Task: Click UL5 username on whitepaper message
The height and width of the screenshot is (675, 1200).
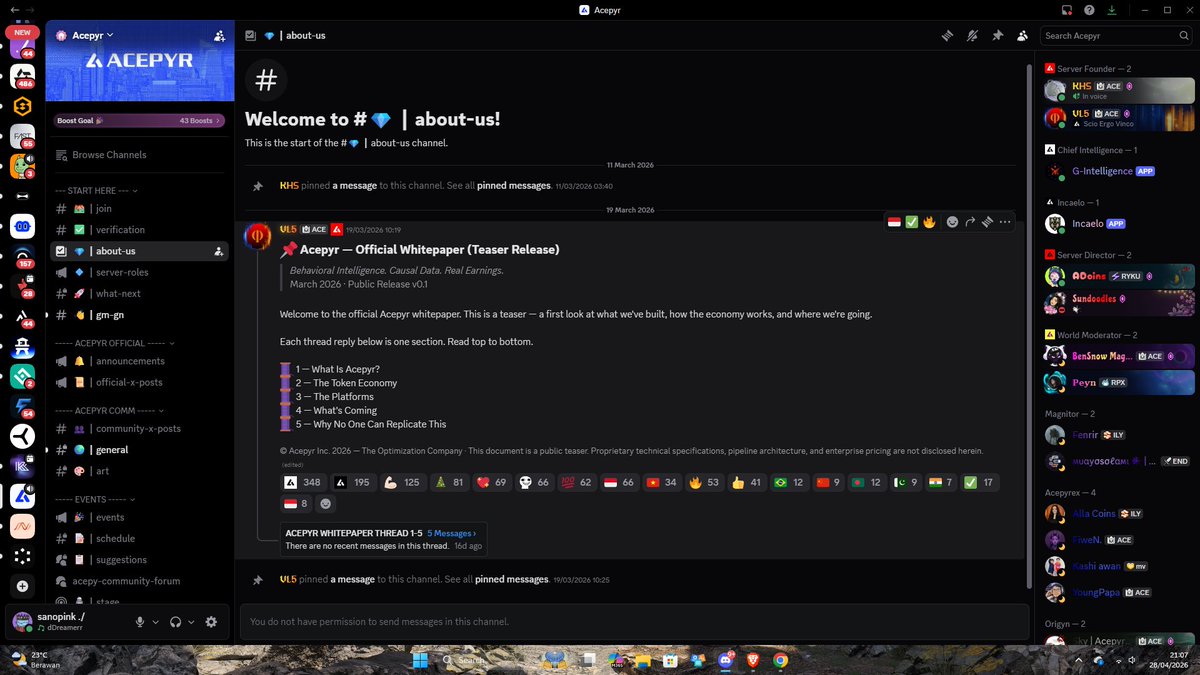Action: [288, 229]
